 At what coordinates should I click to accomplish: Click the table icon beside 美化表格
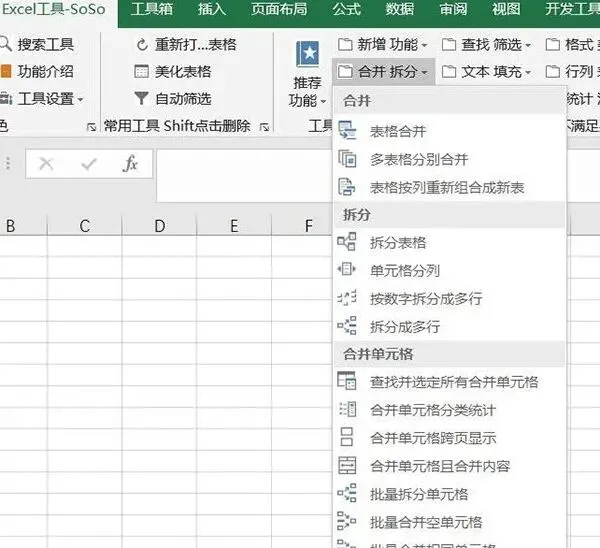[141, 72]
